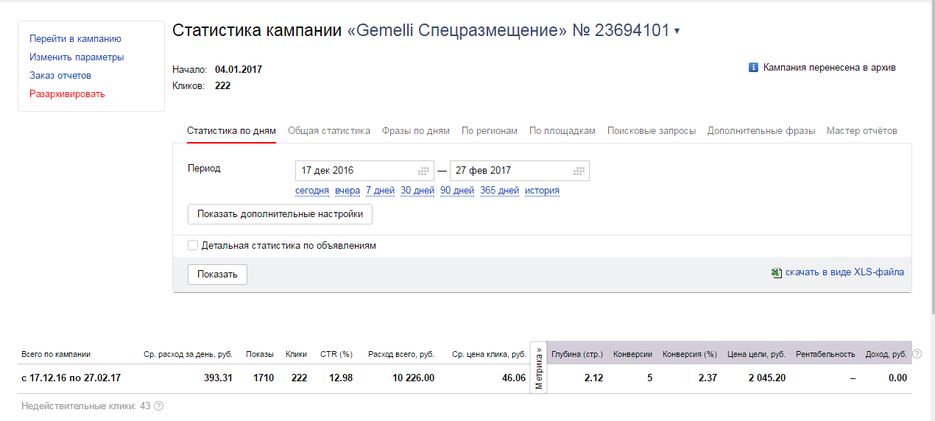Switch to Общая статистика tab
This screenshot has width=935, height=421.
[x=329, y=131]
